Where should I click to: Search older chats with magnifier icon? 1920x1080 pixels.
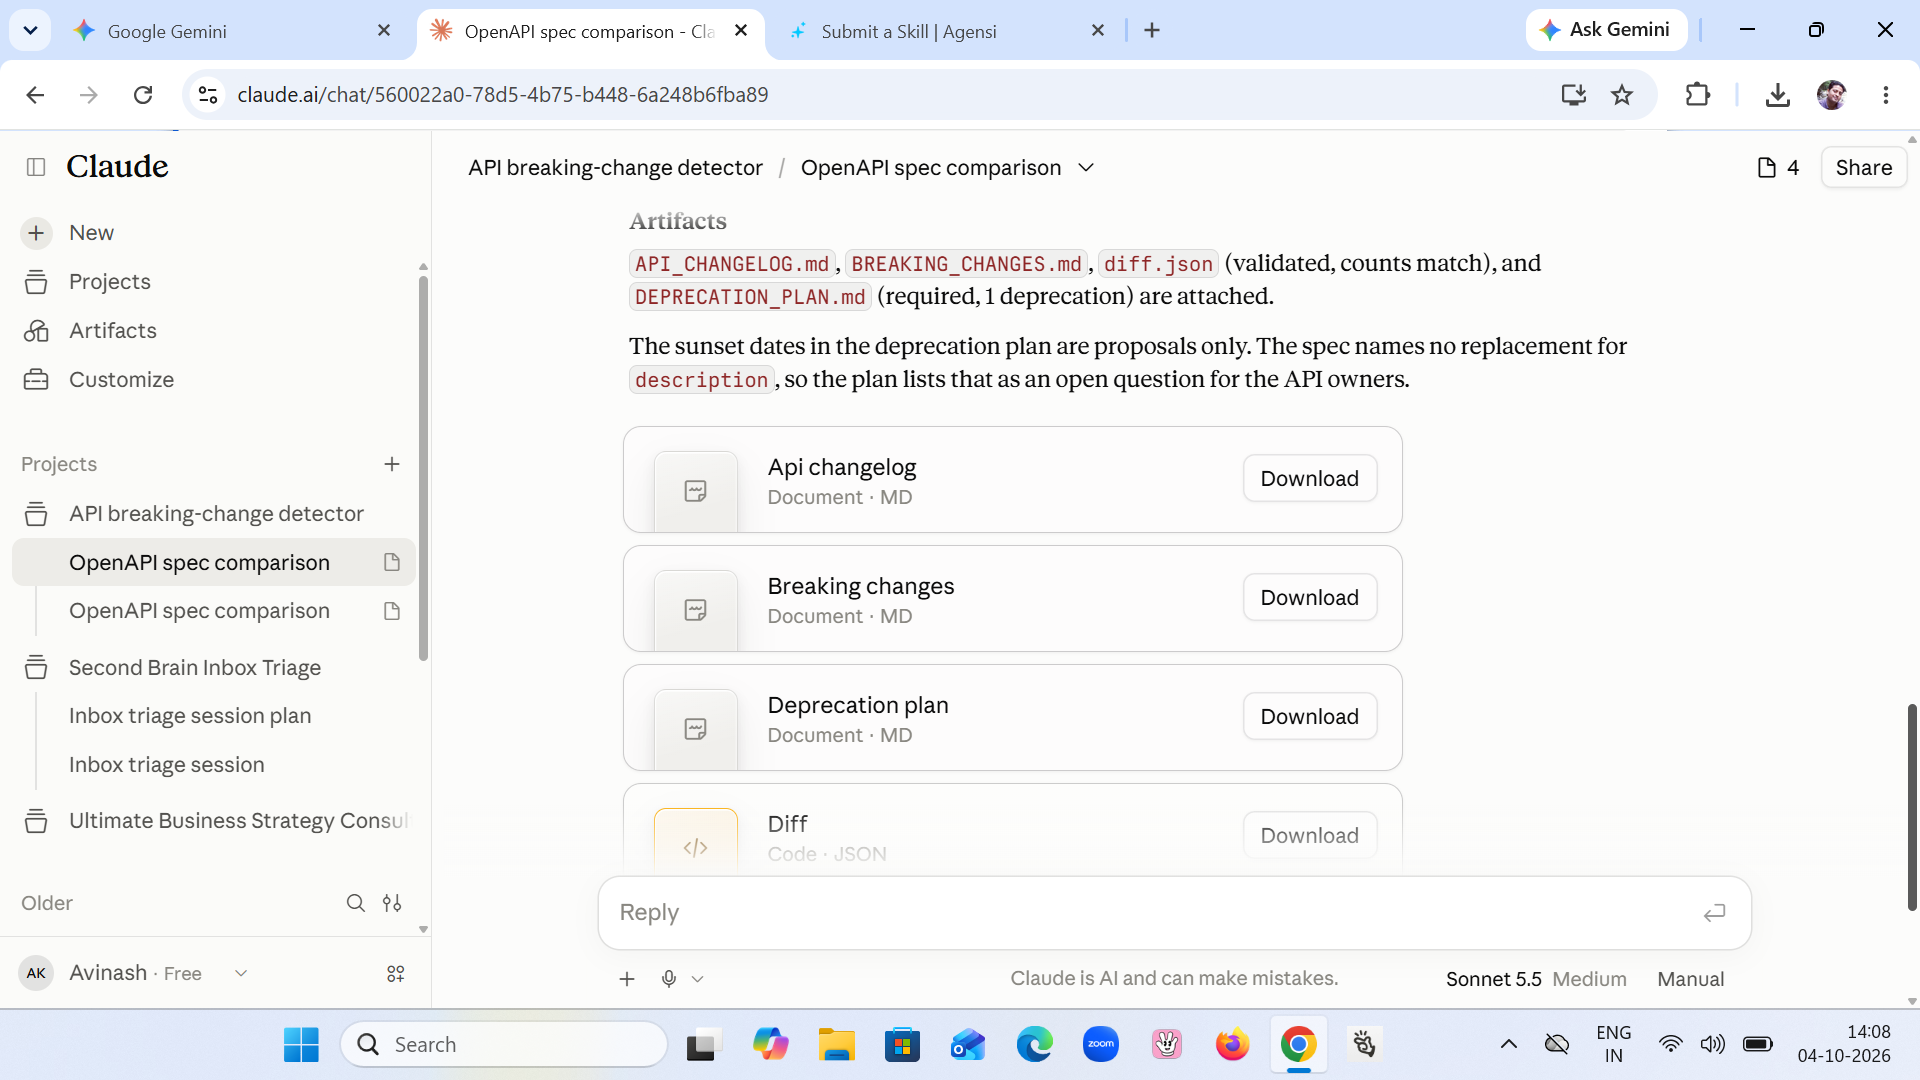point(355,903)
